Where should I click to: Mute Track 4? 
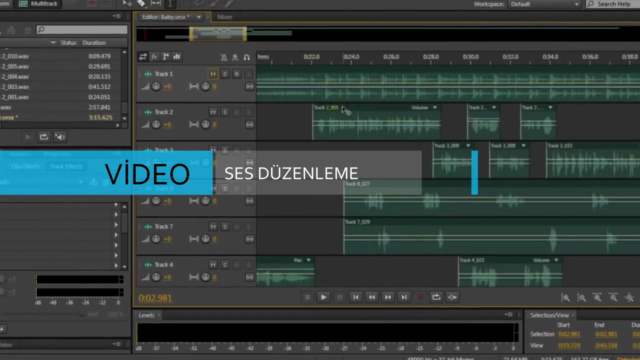pyautogui.click(x=213, y=264)
